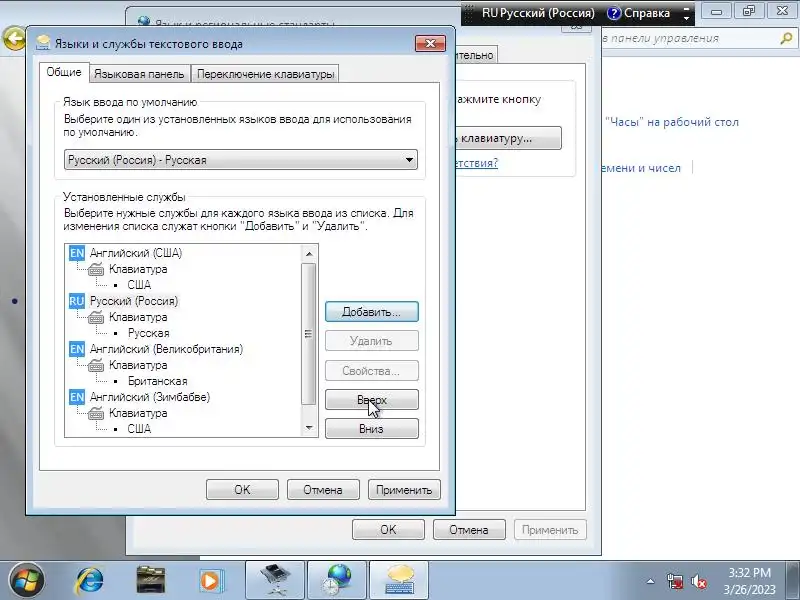
Task: Click keyboard icon under Английский (Великобритания)
Action: pyautogui.click(x=96, y=365)
